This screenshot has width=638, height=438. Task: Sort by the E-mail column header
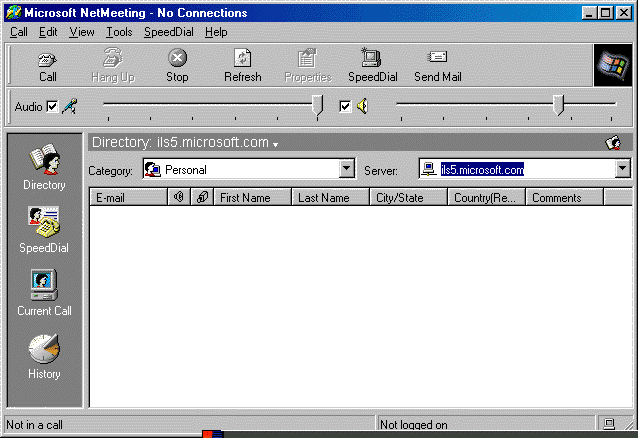(129, 197)
